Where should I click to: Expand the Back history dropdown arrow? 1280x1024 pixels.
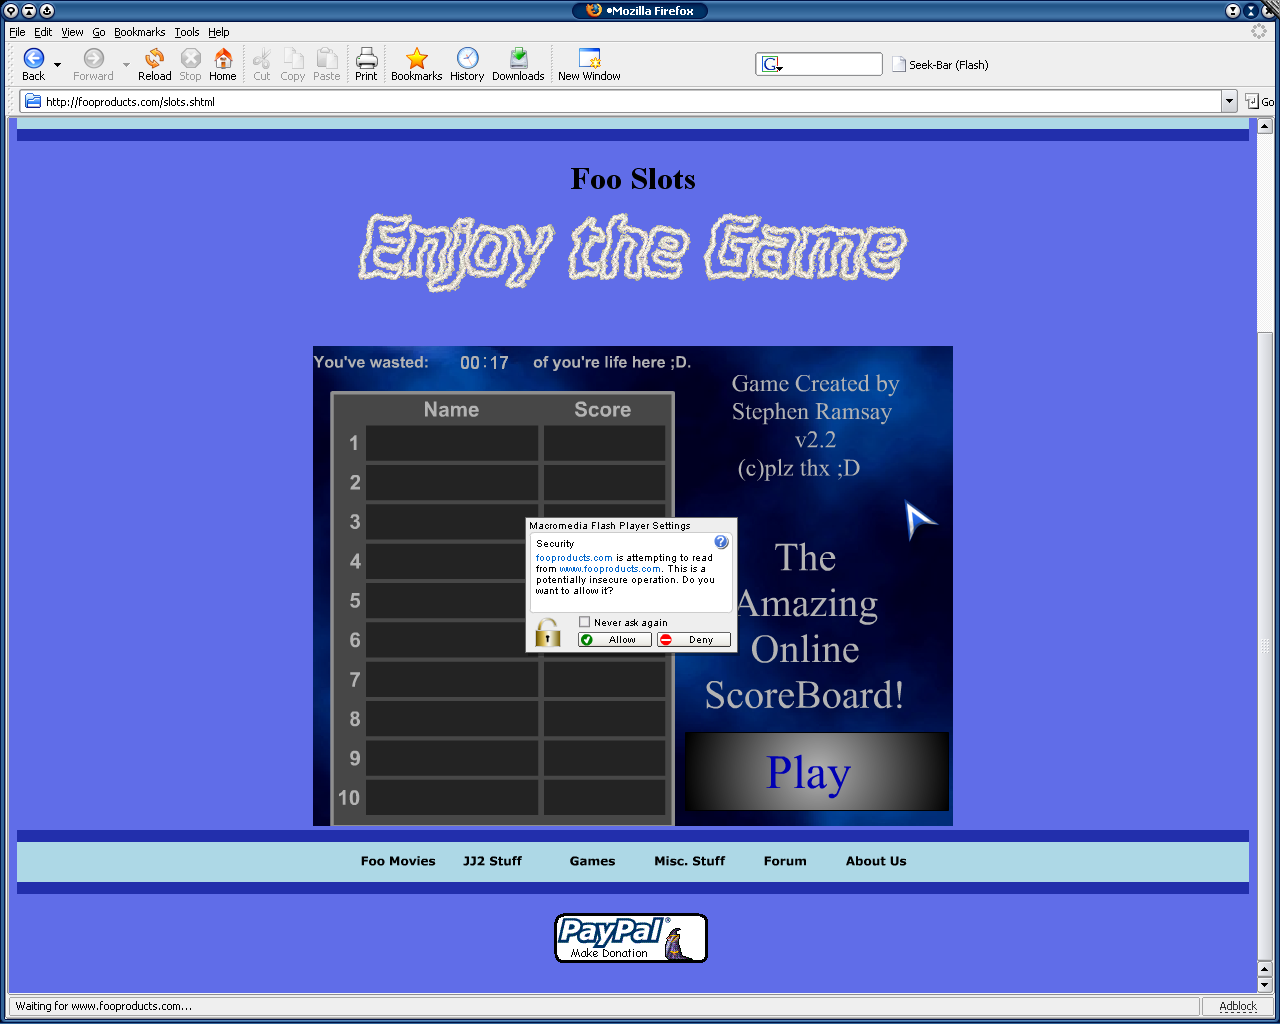57,65
